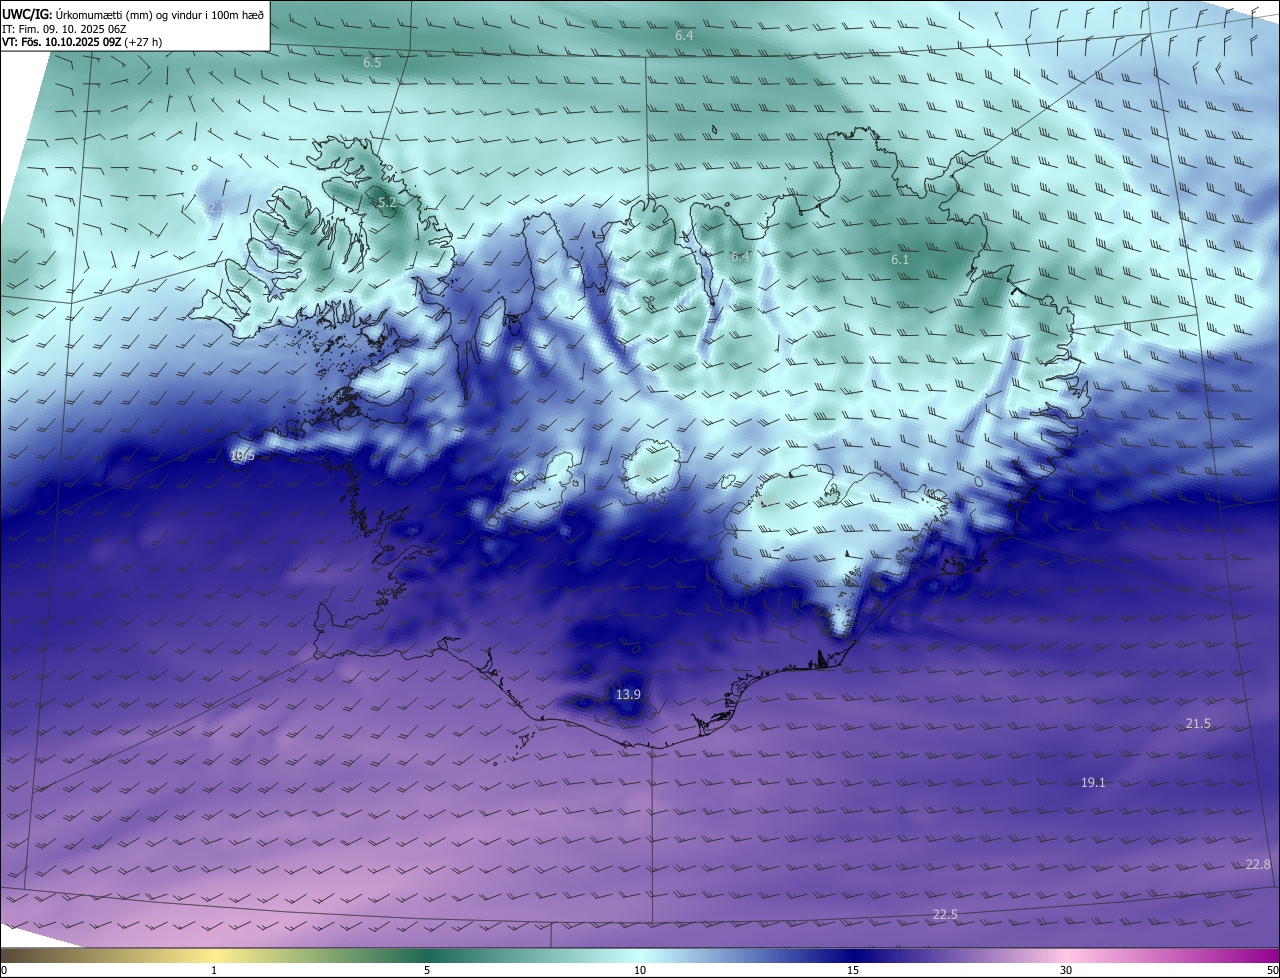Click the 6.5 value on the map

click(x=372, y=62)
